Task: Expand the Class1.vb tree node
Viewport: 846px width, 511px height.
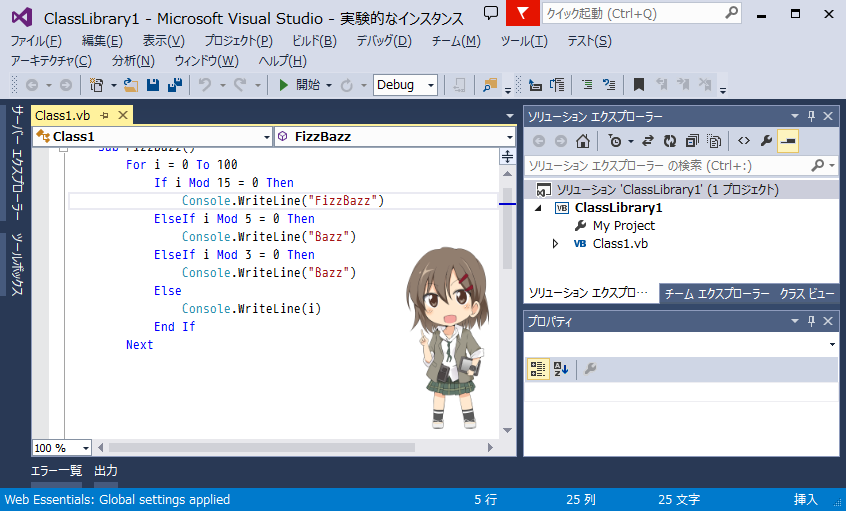Action: [x=556, y=244]
